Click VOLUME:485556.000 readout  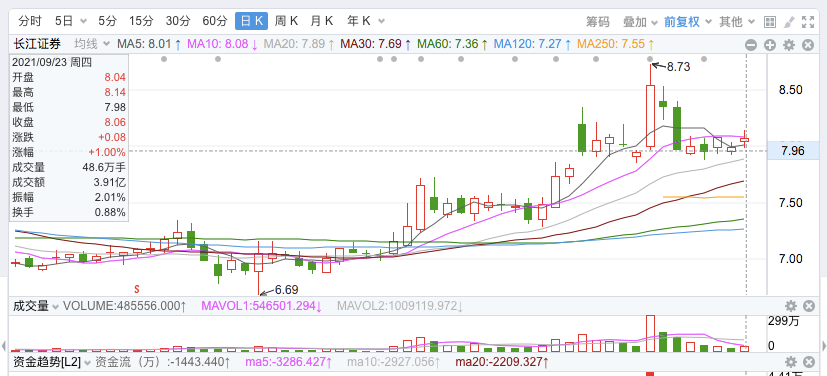coord(125,306)
